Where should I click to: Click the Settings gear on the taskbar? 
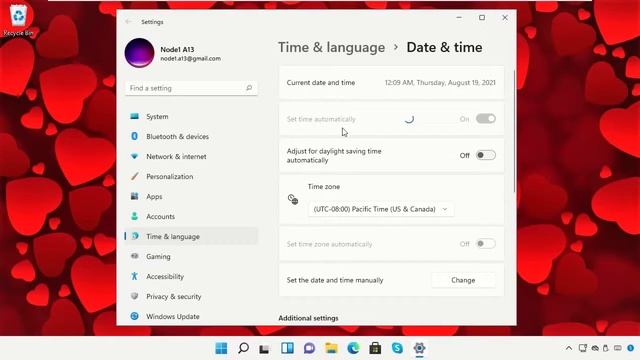tap(419, 348)
